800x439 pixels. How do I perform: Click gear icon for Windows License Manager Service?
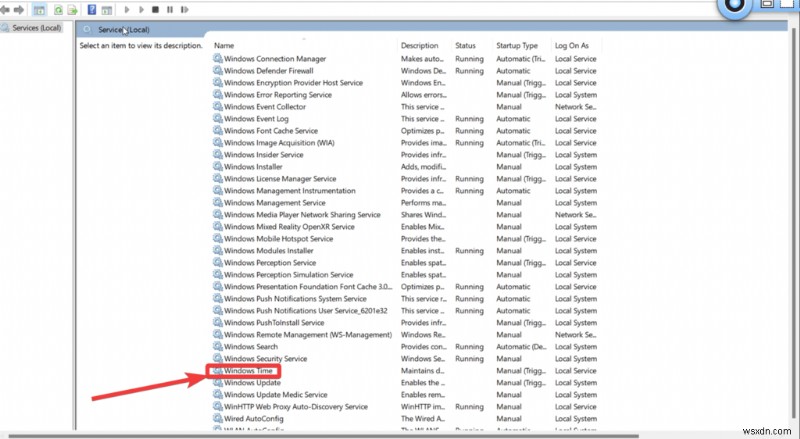point(218,179)
